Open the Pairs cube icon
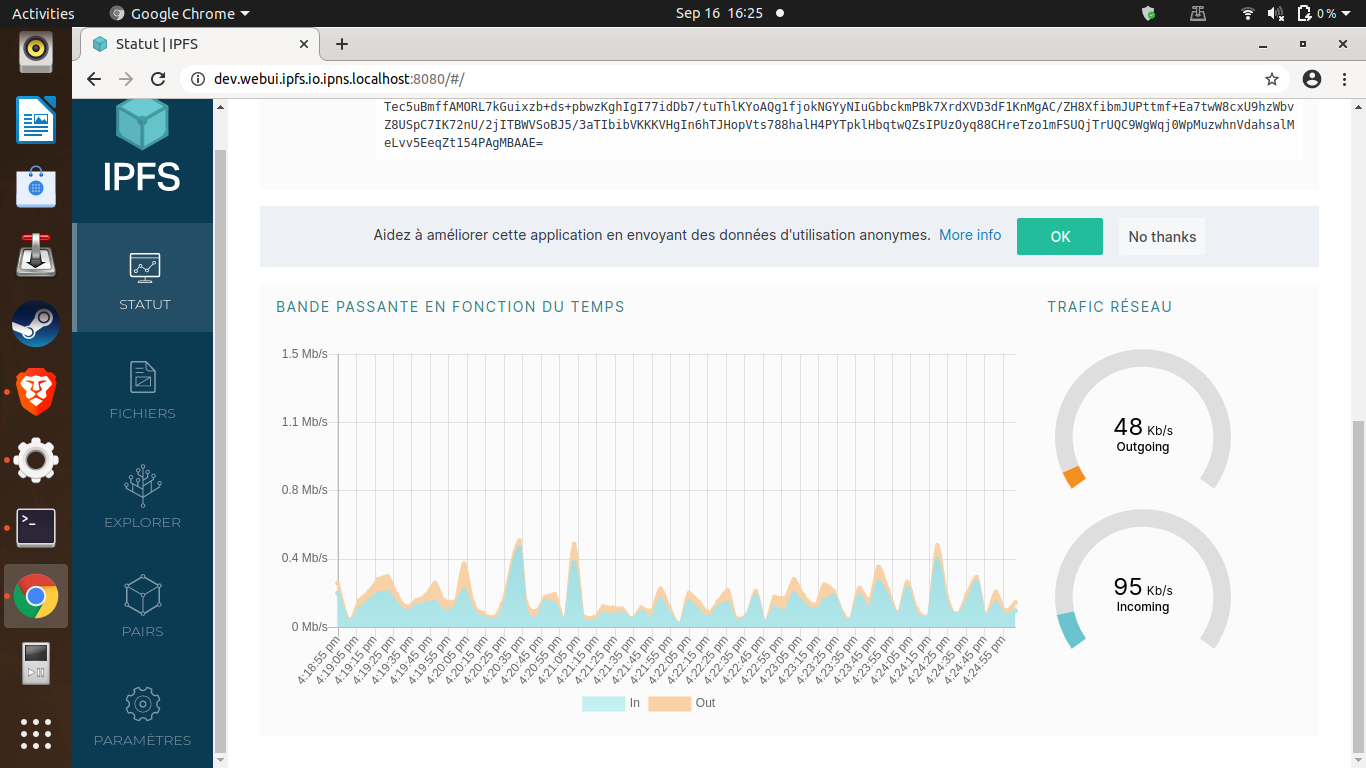 (x=143, y=595)
